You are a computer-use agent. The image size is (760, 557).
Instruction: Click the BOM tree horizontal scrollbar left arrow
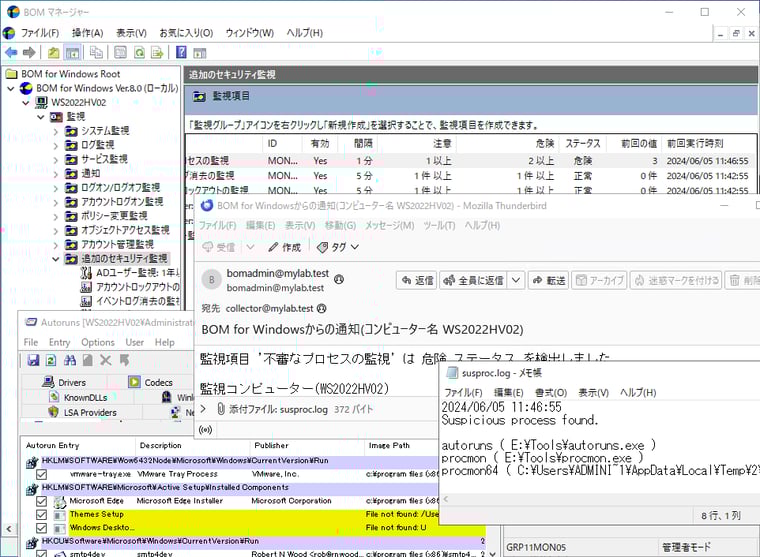[9, 528]
